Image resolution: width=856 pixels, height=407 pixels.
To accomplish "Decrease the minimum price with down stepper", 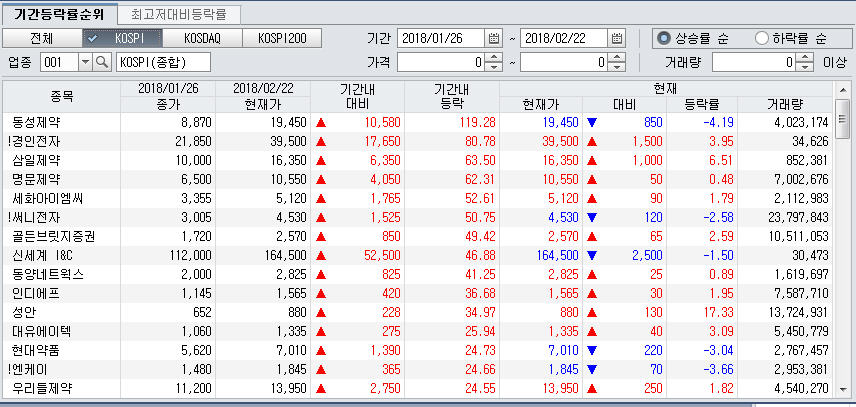I will point(494,67).
